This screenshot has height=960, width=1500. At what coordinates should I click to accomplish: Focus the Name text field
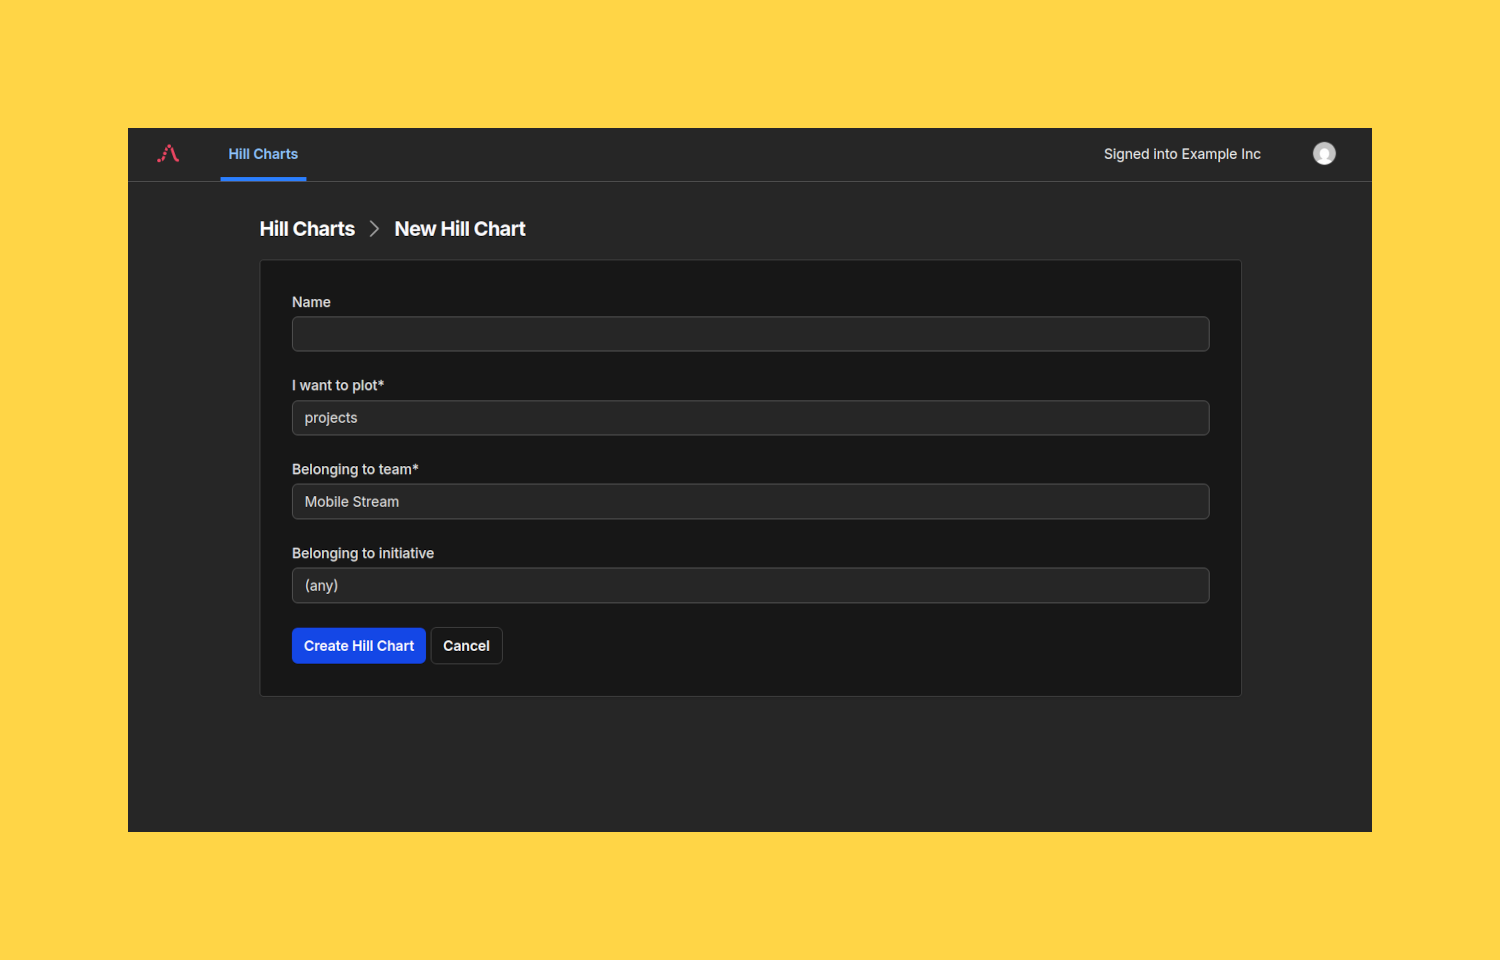(750, 334)
